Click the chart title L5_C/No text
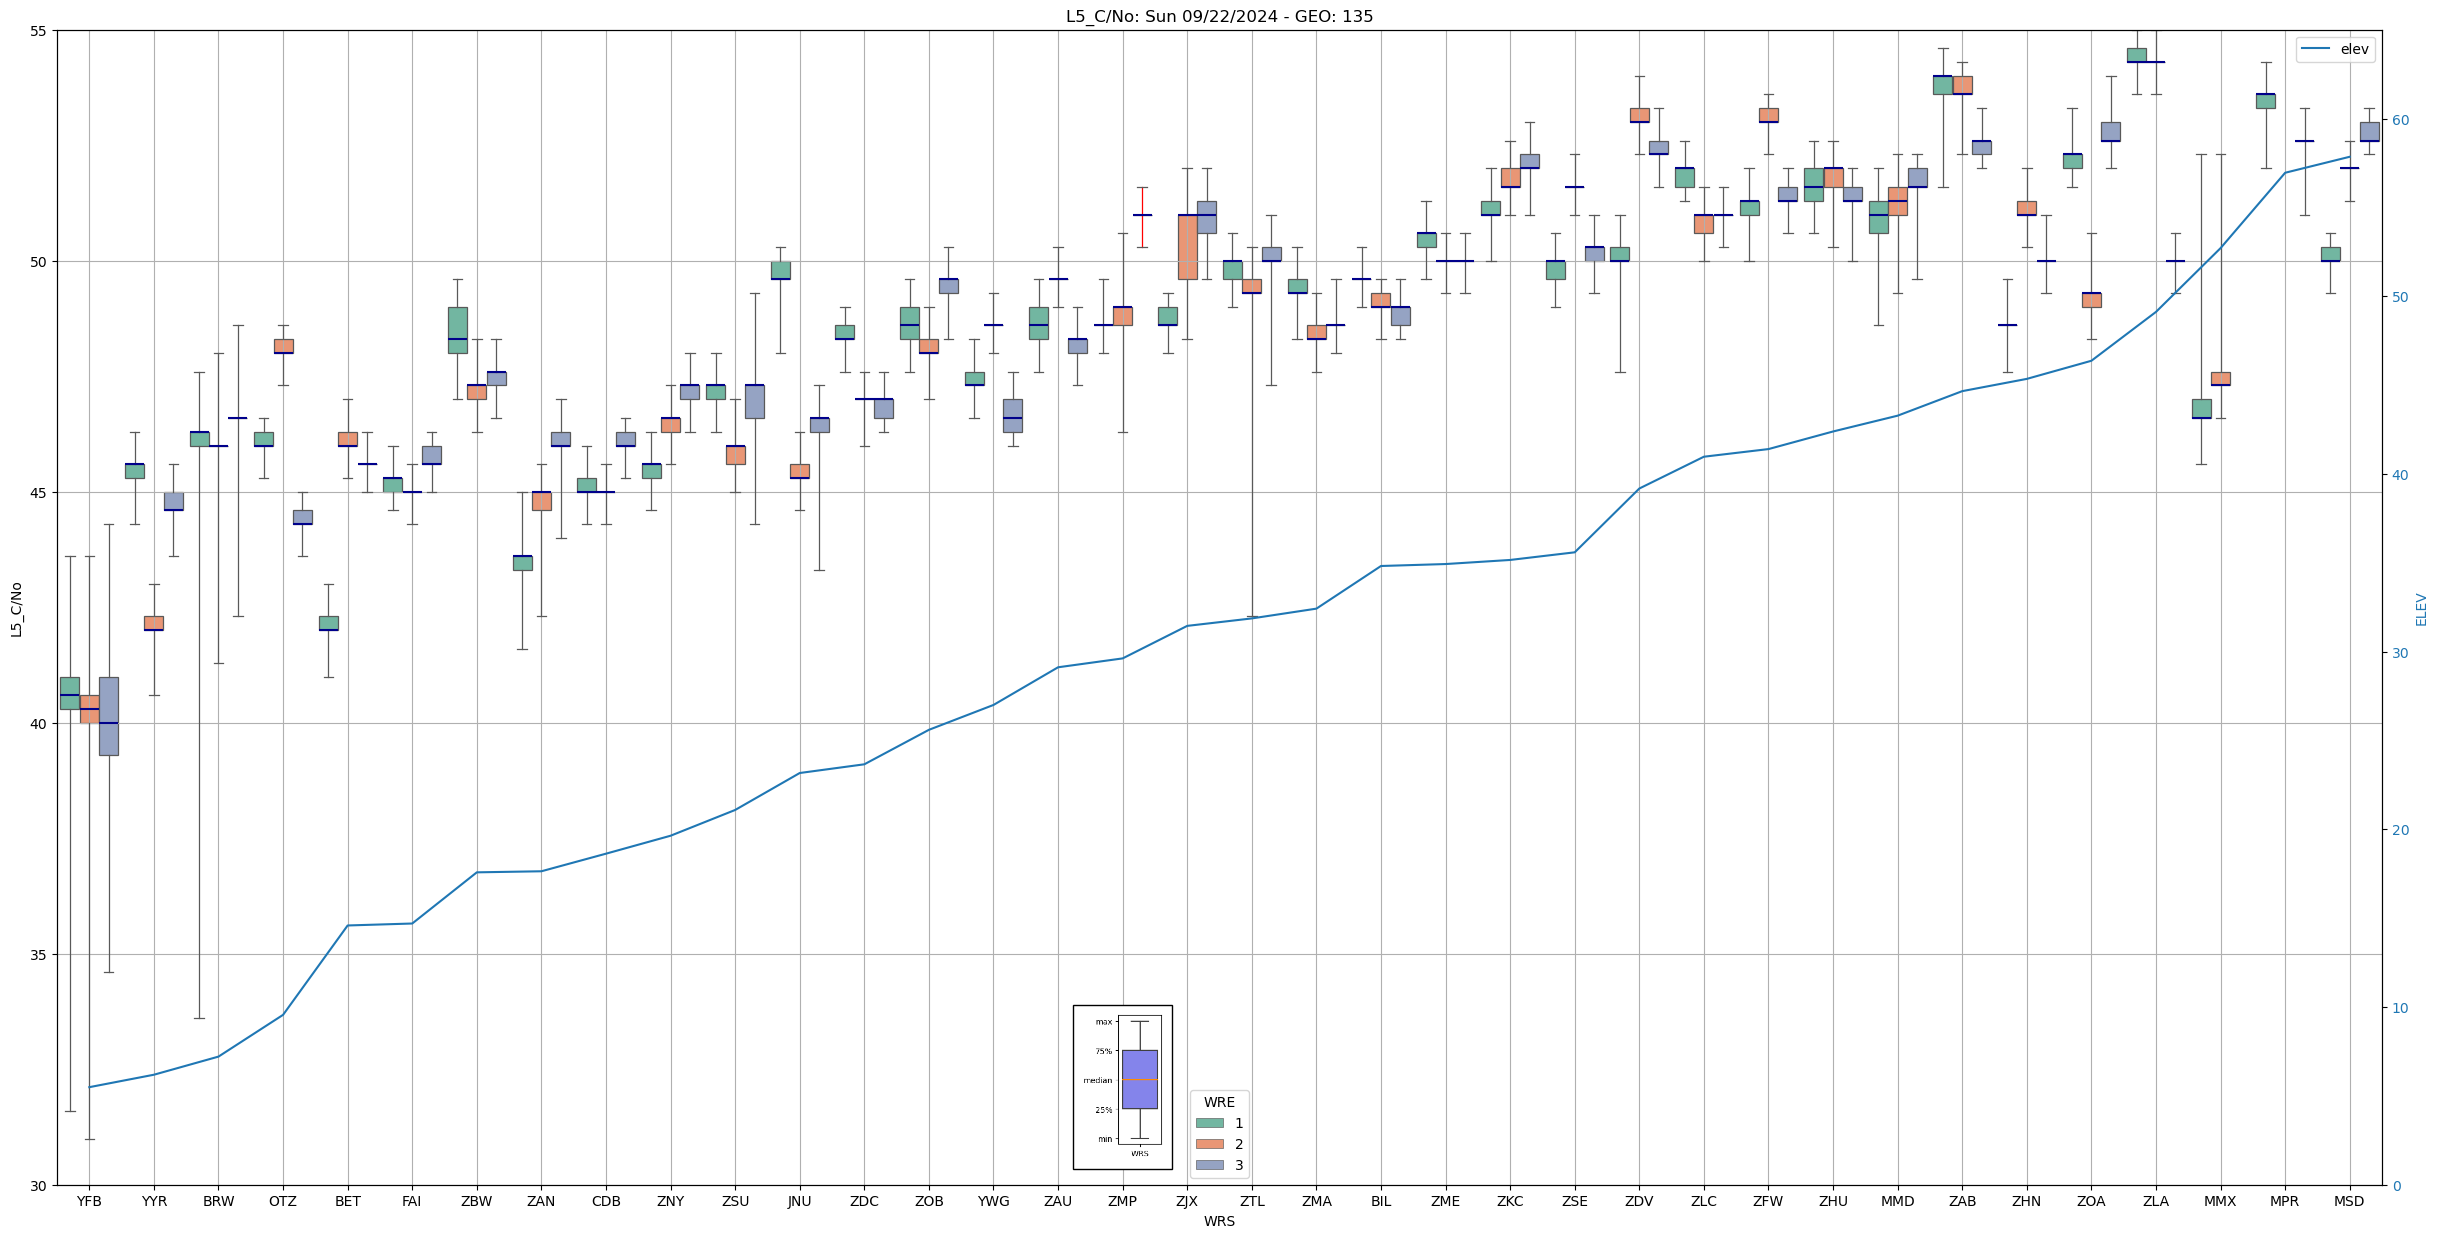This screenshot has height=1238, width=2439. pos(1219,16)
